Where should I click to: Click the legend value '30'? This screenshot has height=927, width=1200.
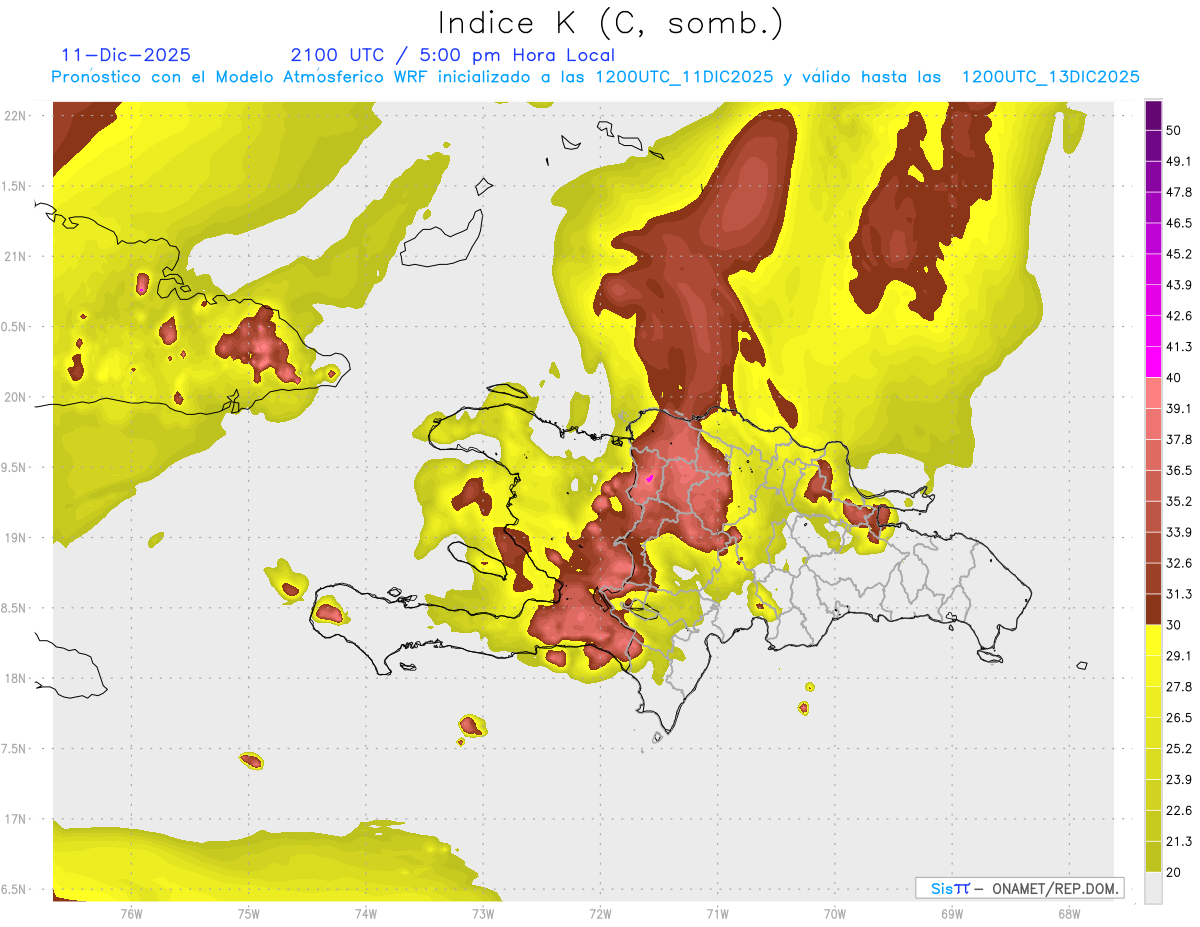[x=1175, y=625]
